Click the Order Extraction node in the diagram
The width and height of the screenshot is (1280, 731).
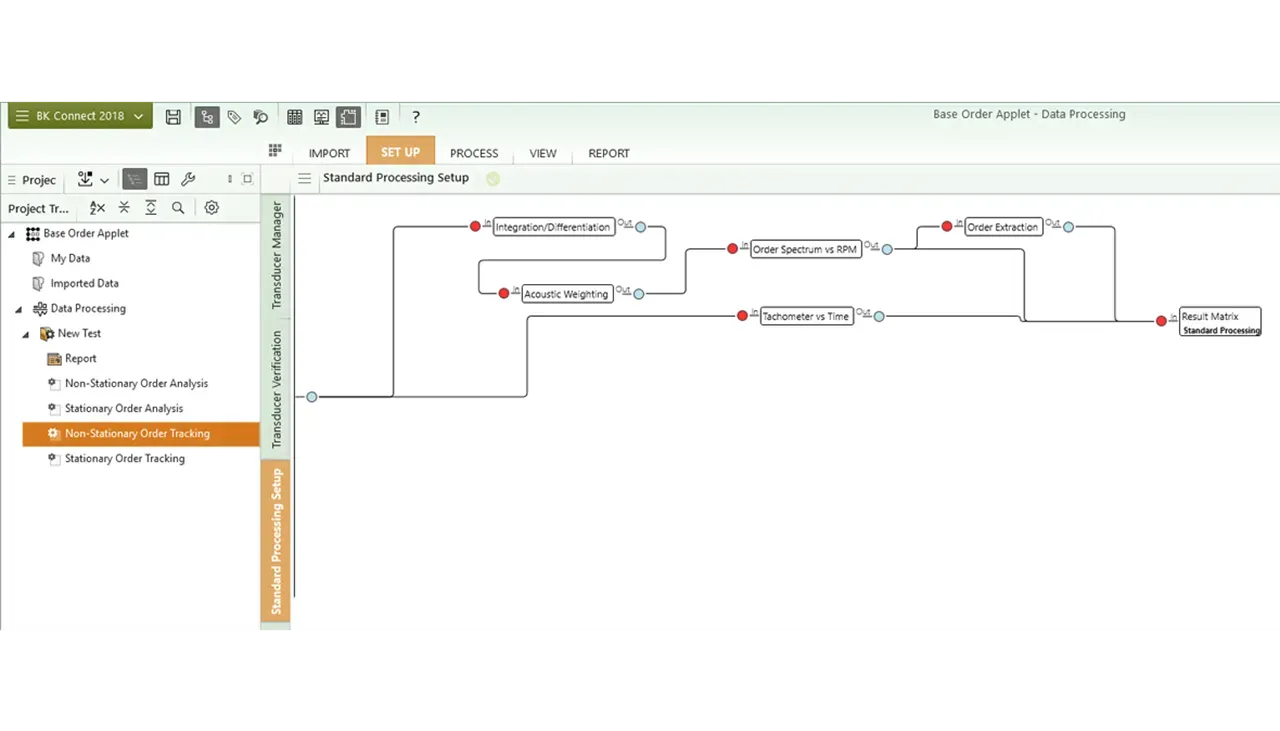point(1002,227)
